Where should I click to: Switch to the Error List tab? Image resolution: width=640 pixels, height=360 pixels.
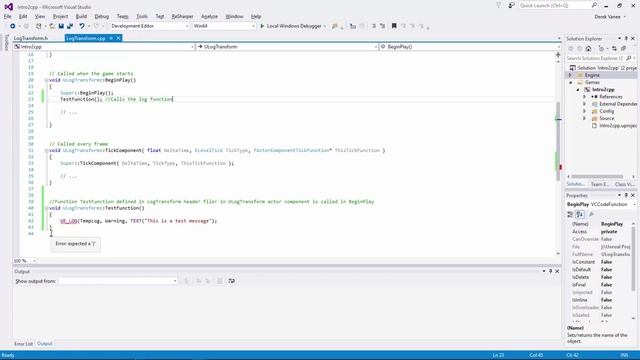click(x=23, y=344)
